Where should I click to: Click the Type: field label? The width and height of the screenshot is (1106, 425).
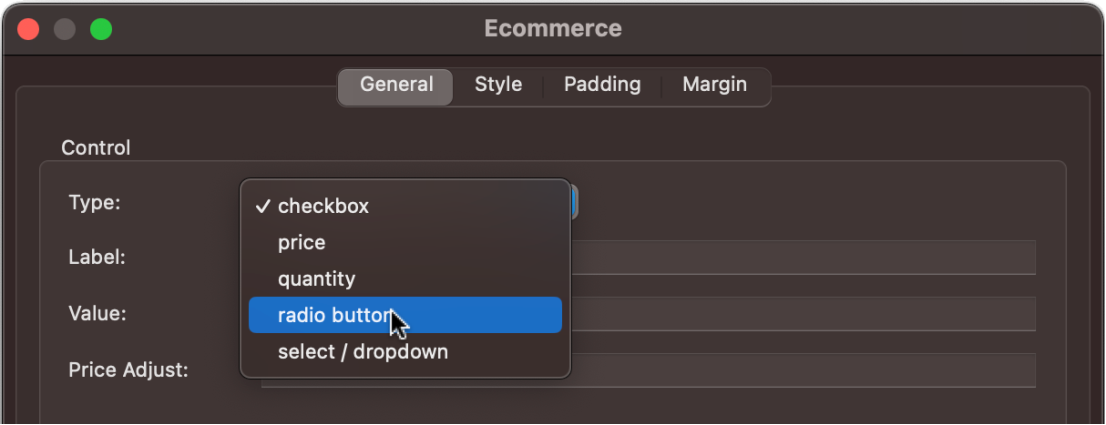tap(94, 203)
